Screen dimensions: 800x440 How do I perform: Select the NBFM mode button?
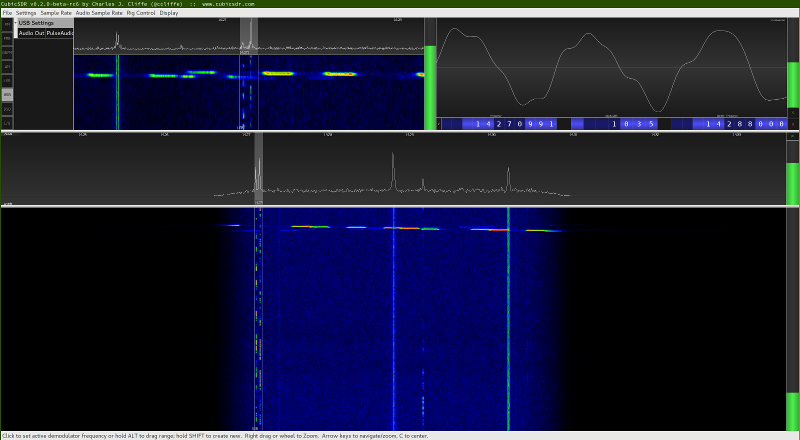(7, 52)
